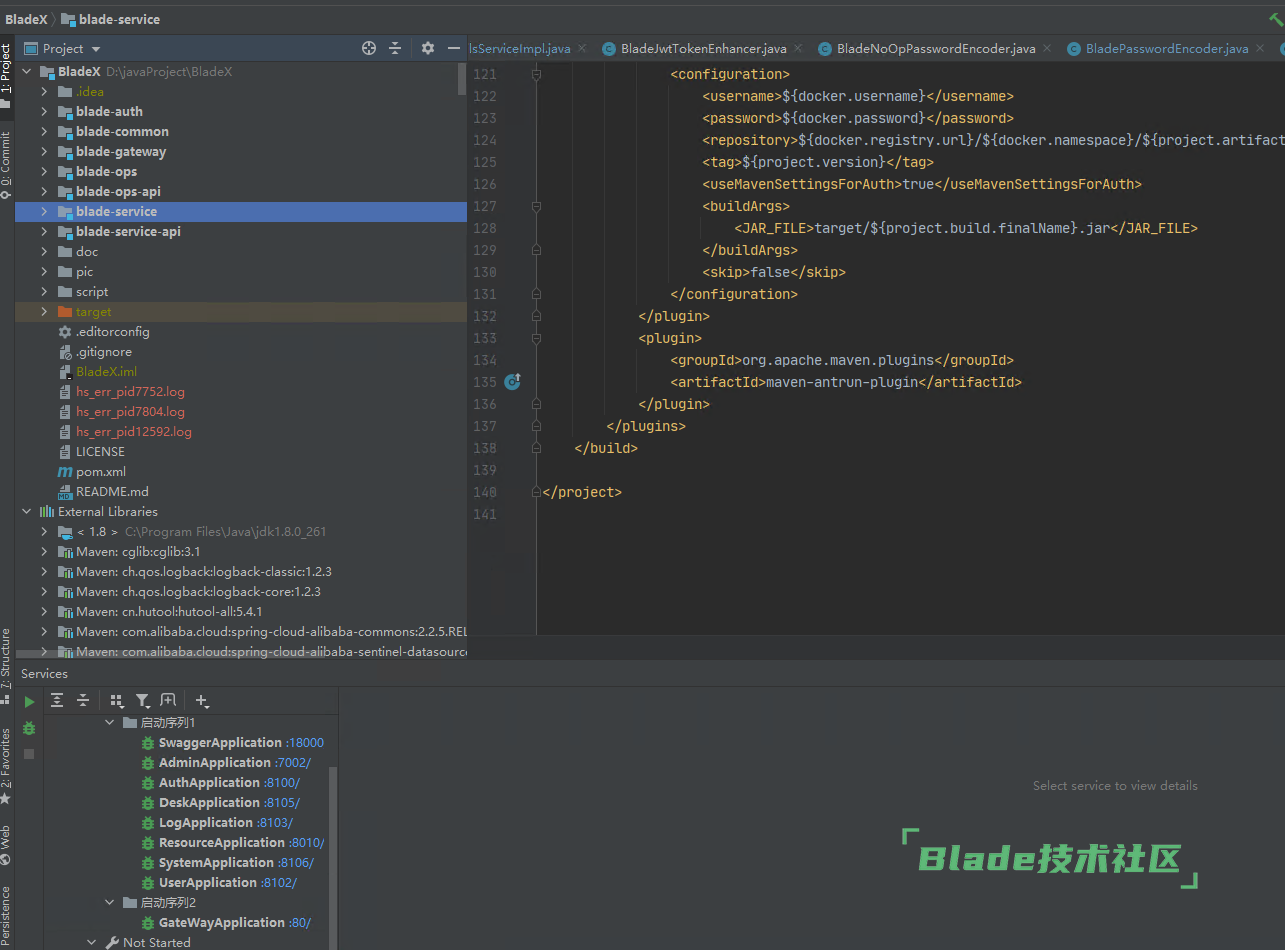Collapse the 启动序列1 group
1285x950 pixels.
[x=111, y=722]
